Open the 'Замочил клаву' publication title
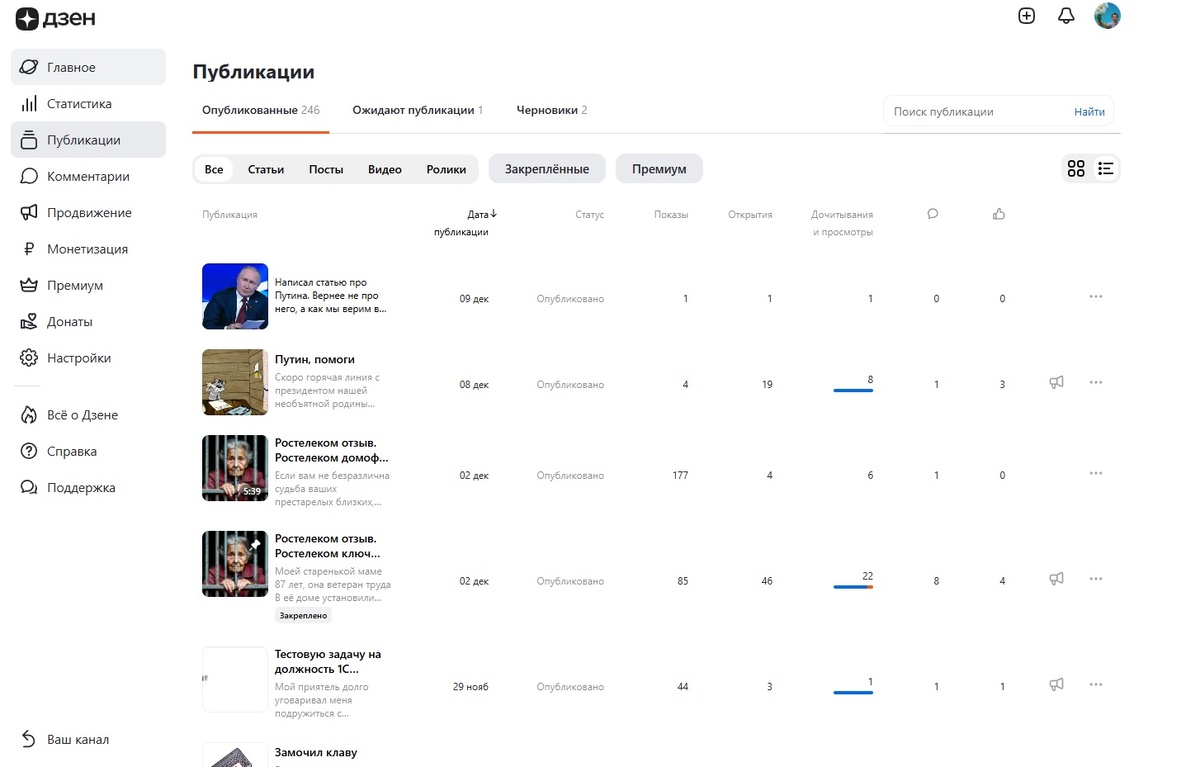Screen dimensions: 1200x767 pos(316,752)
